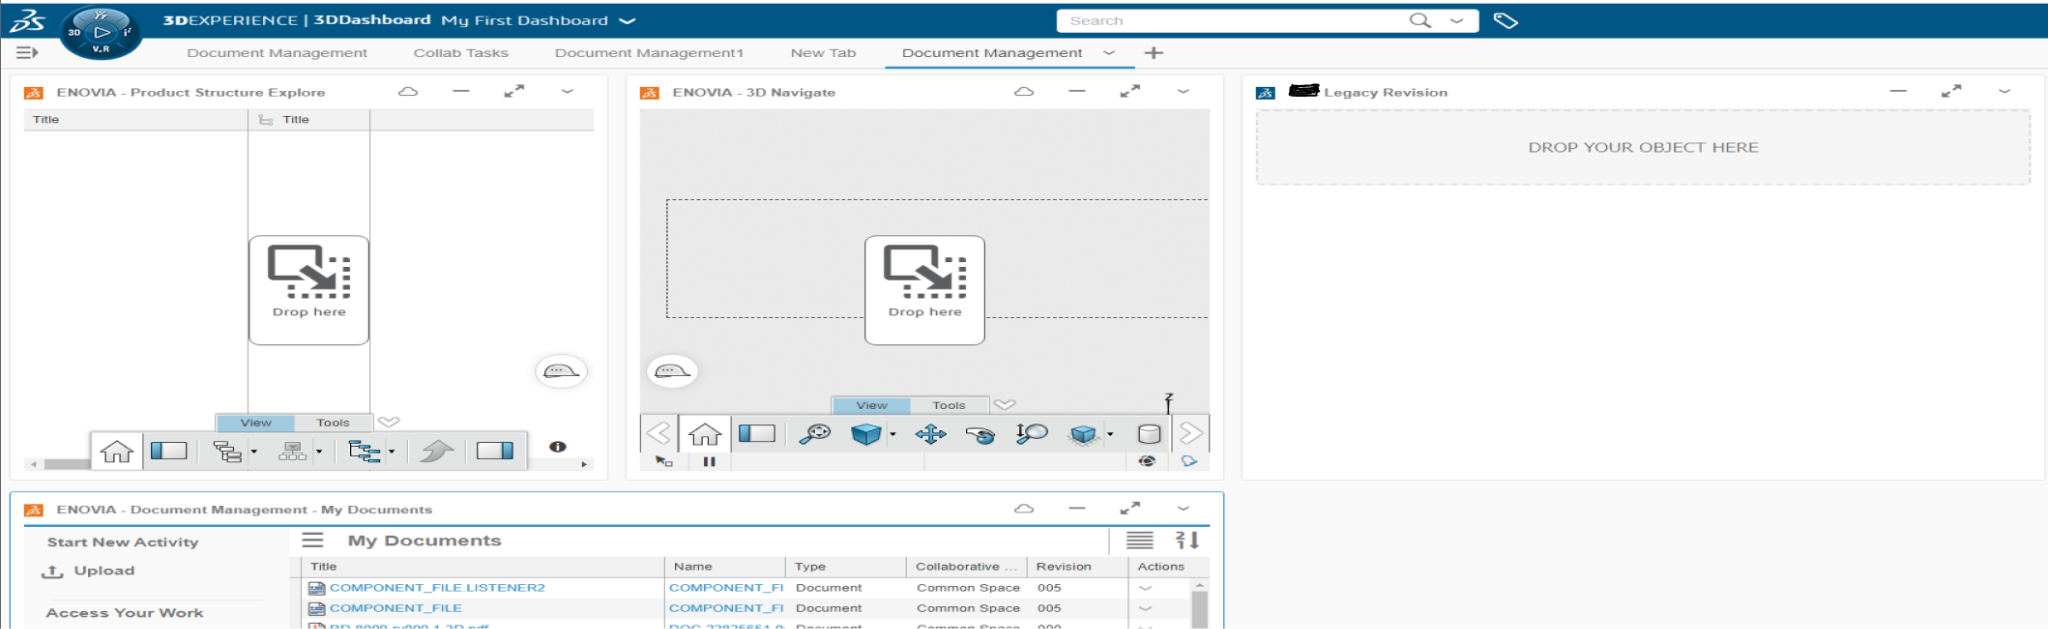Open Product Structure Explore widget menu chevron
Image resolution: width=2048 pixels, height=629 pixels.
coord(567,91)
